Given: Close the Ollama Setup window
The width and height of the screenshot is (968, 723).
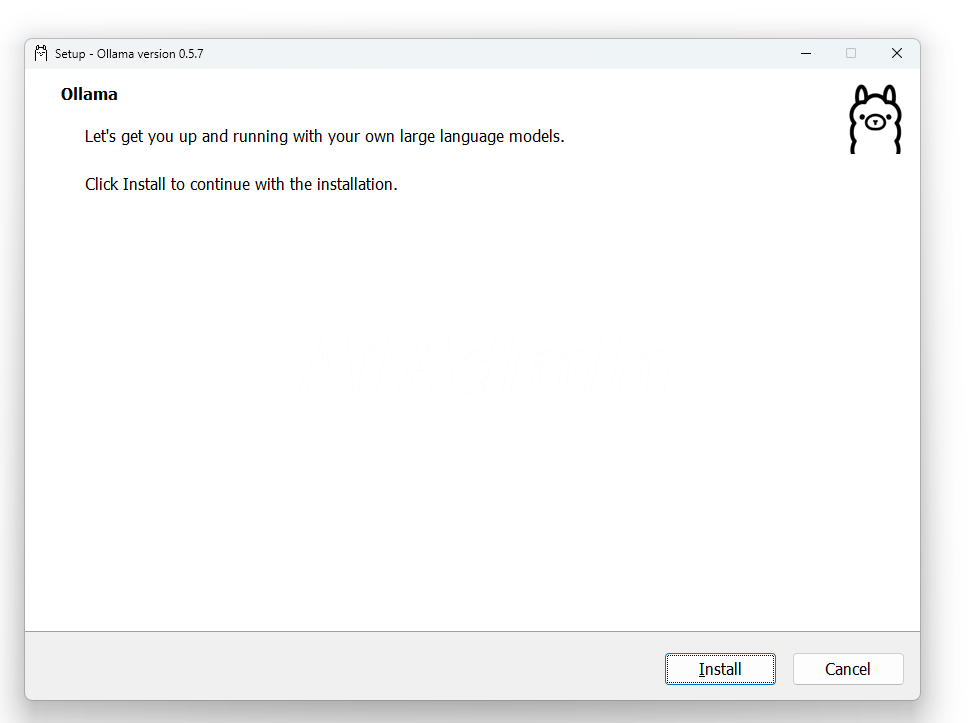Looking at the screenshot, I should [897, 53].
